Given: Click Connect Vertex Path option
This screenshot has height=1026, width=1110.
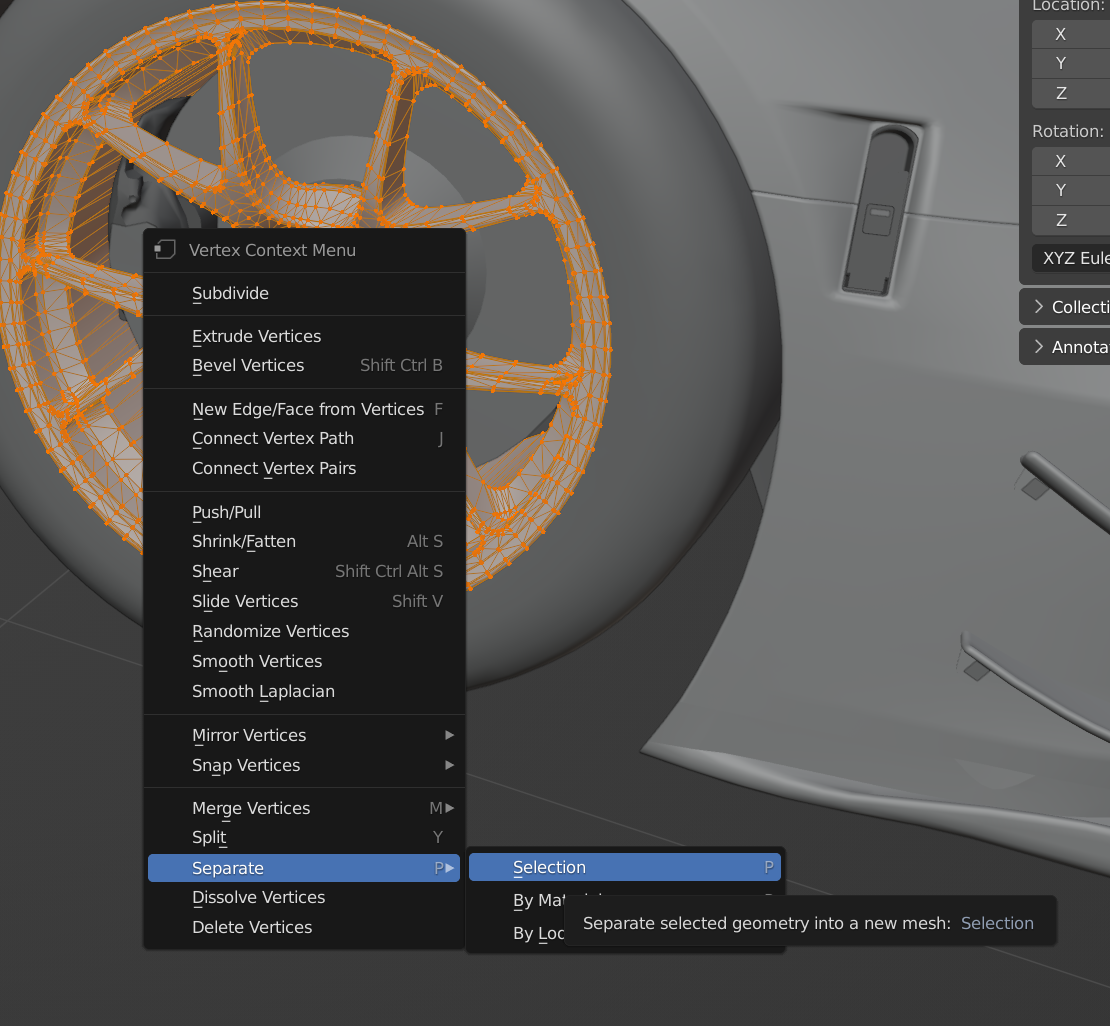Looking at the screenshot, I should 273,438.
